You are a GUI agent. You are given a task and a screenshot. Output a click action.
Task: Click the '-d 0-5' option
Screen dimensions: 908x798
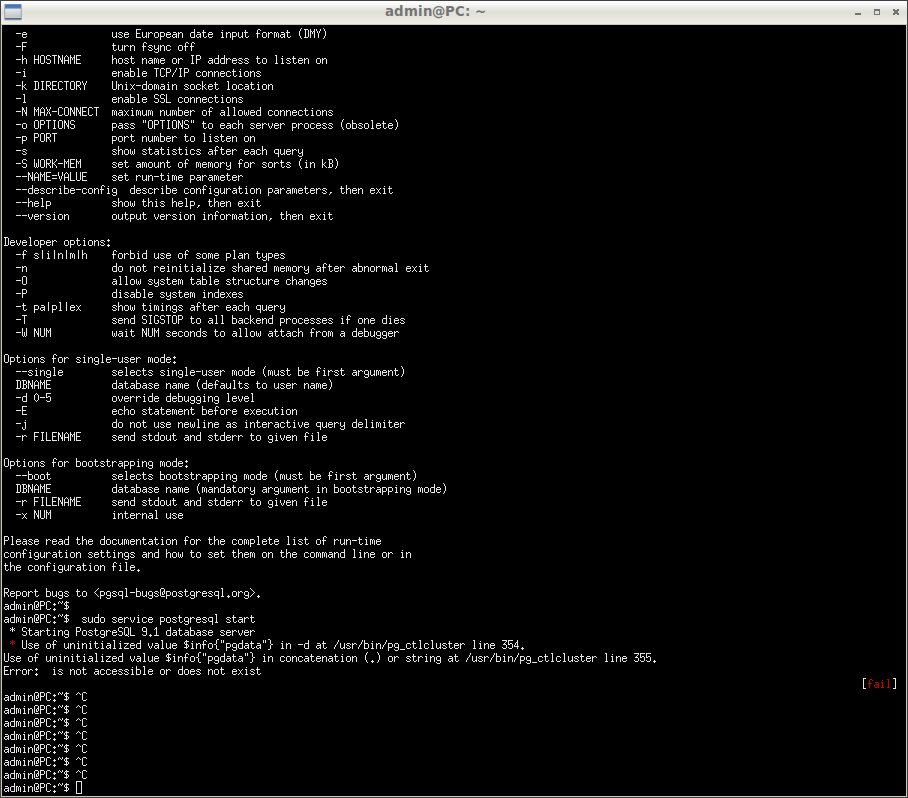tap(33, 398)
